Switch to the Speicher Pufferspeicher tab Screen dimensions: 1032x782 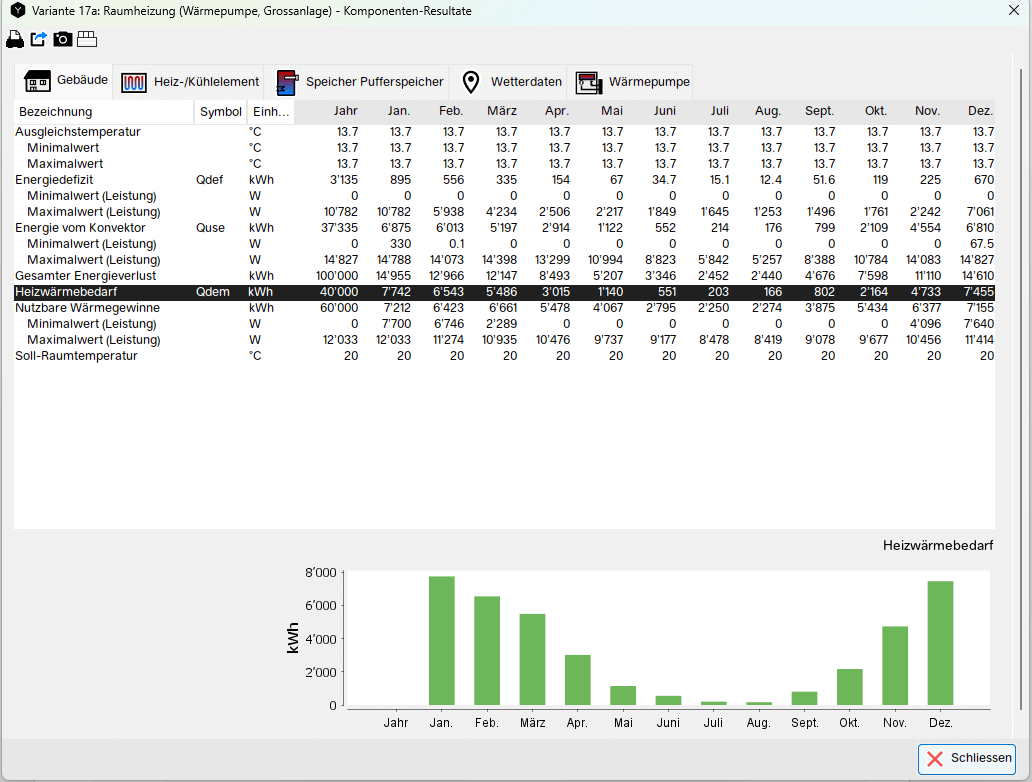coord(360,82)
